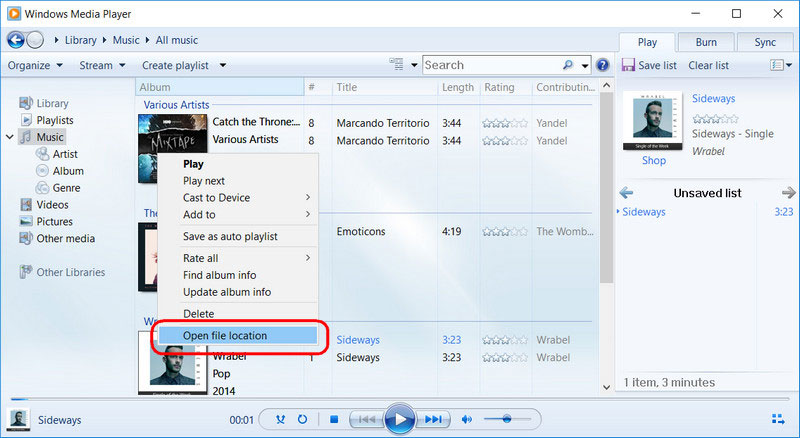Skip to the next track
The image size is (800, 438).
point(434,420)
